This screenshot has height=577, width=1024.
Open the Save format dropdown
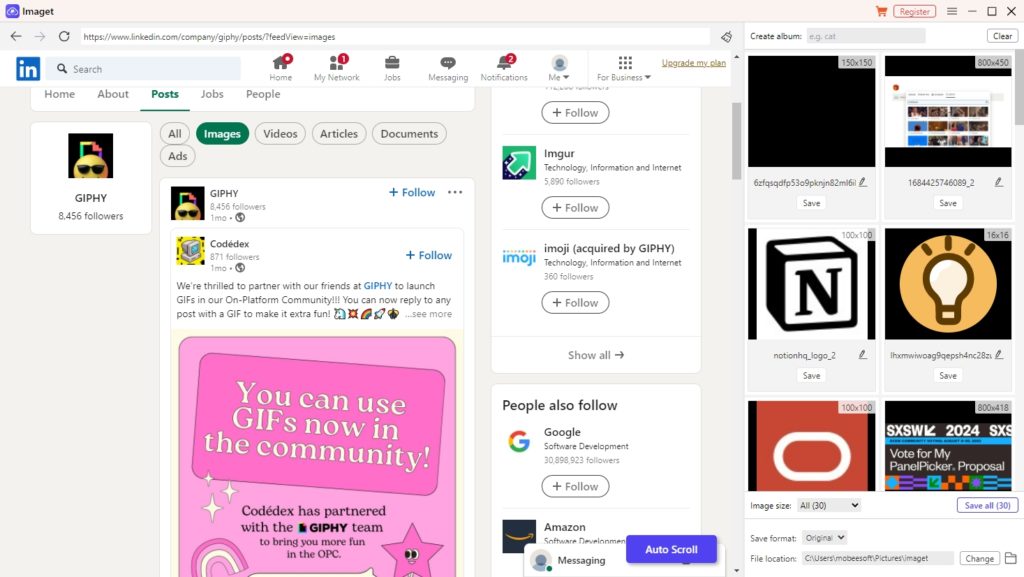(825, 538)
